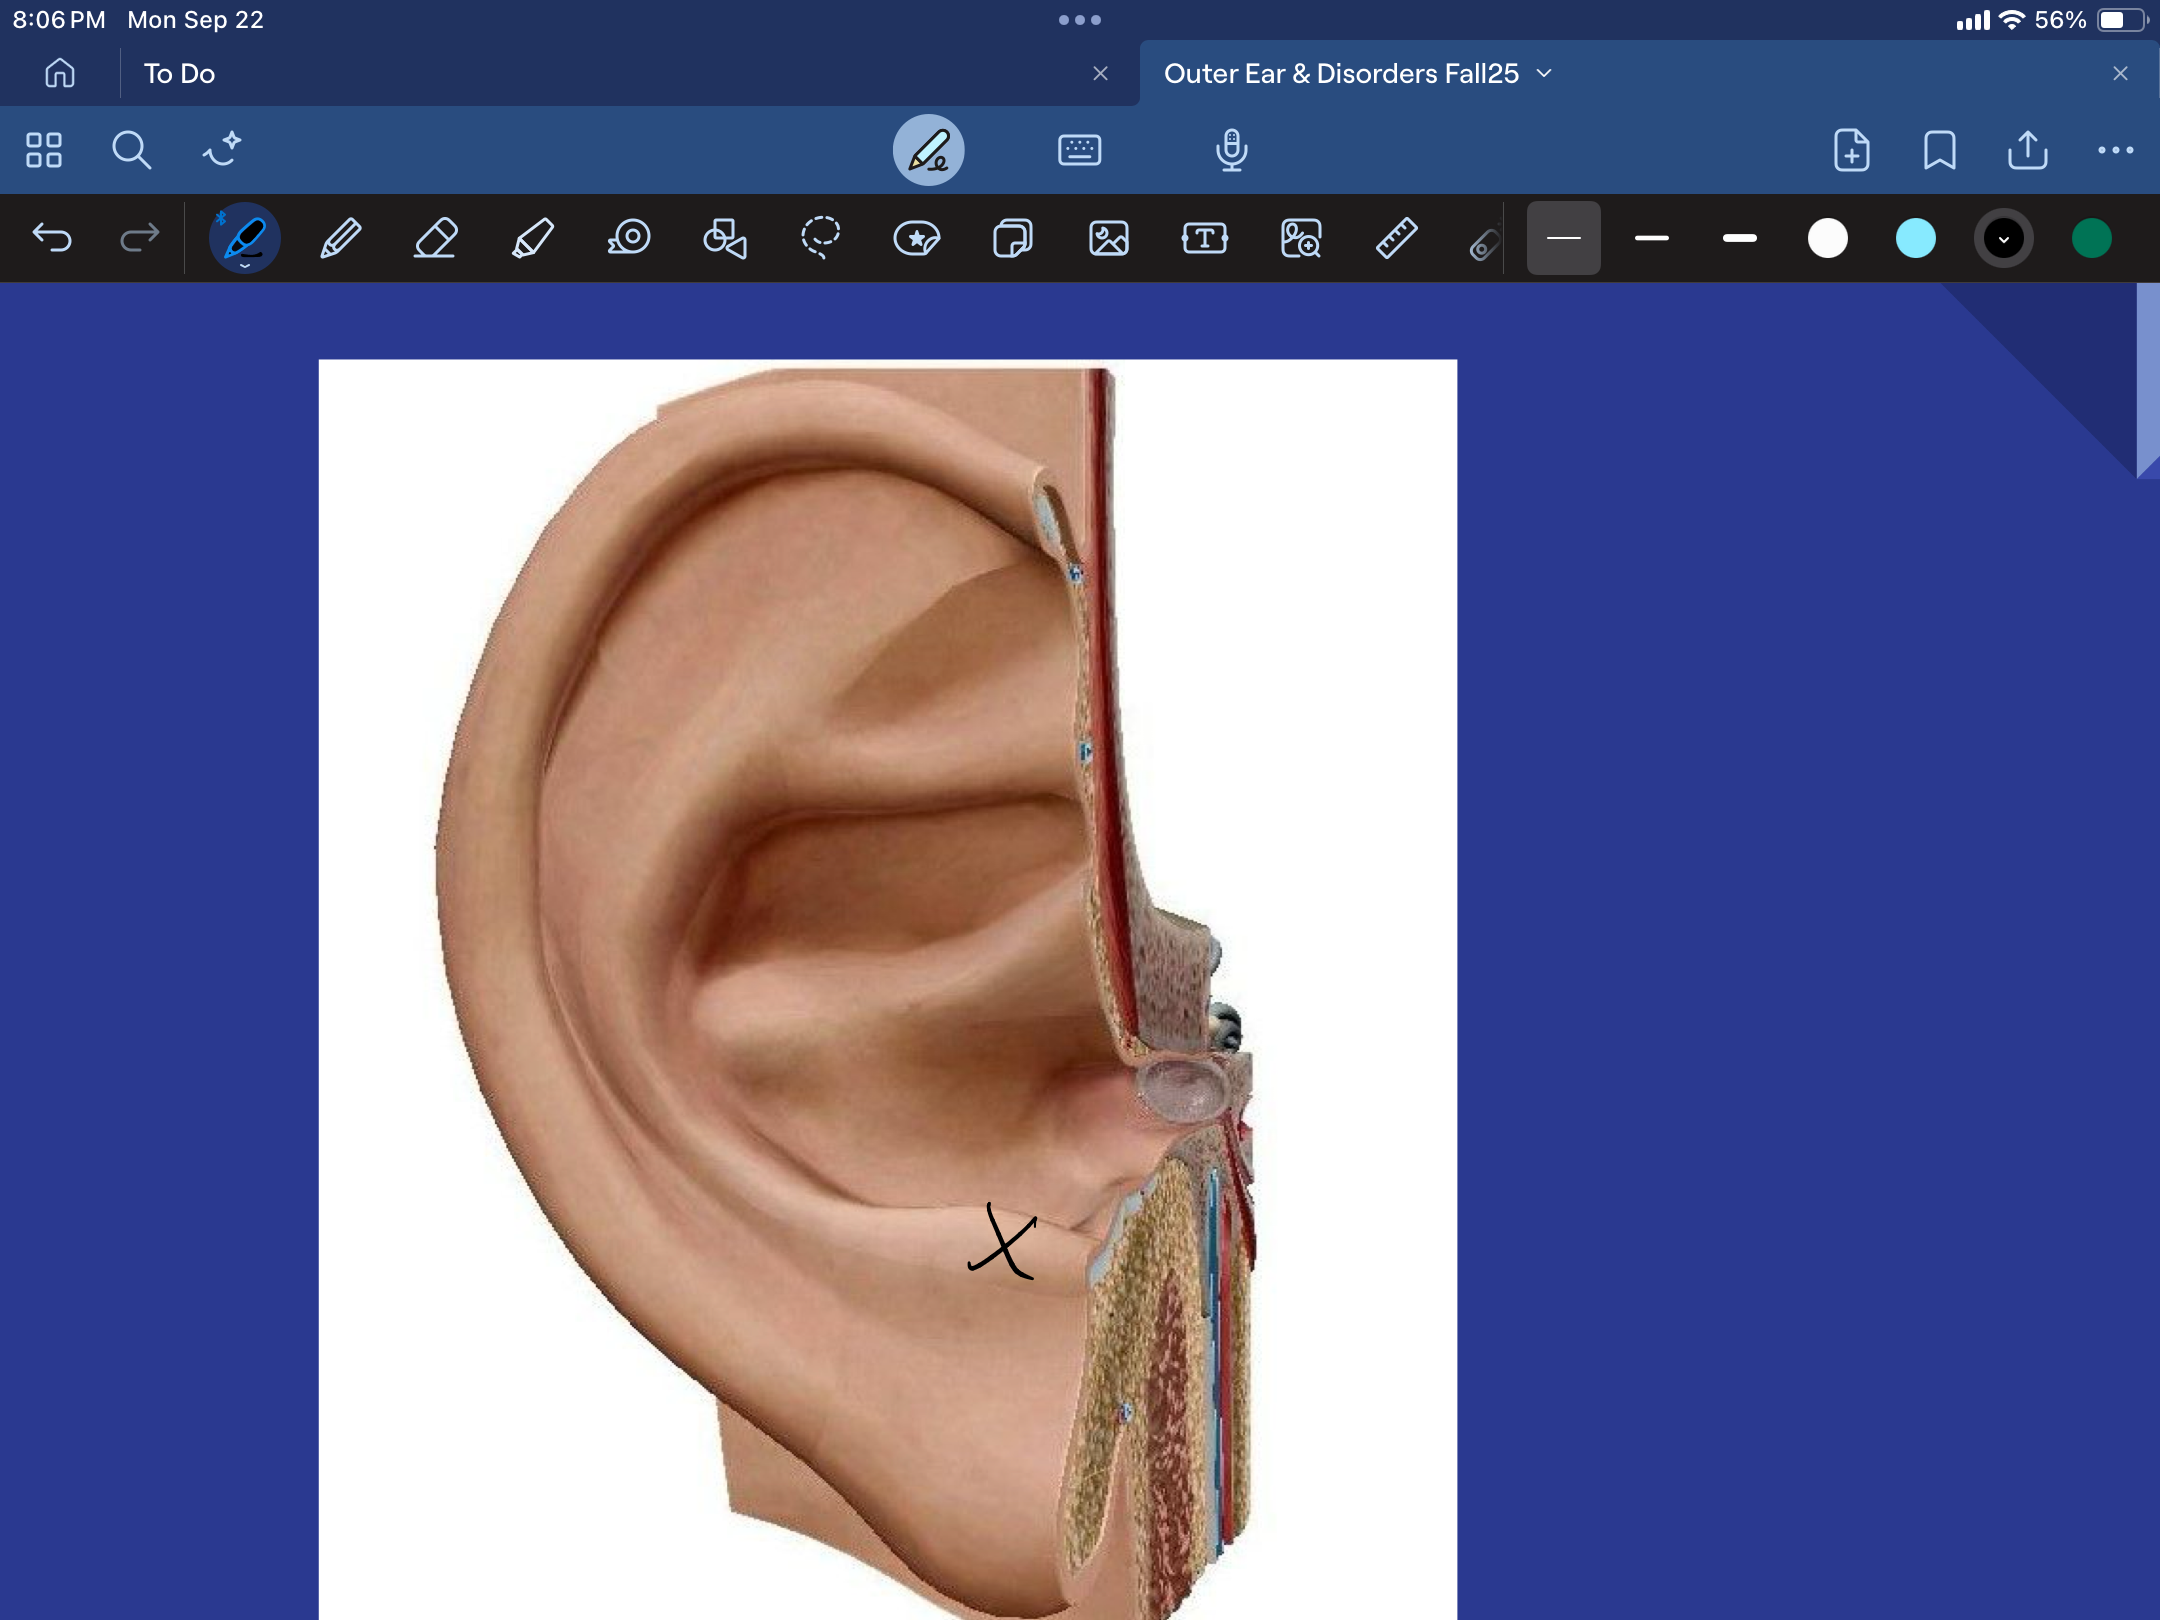Image resolution: width=2160 pixels, height=1620 pixels.
Task: Undo the last stroke
Action: coord(52,239)
